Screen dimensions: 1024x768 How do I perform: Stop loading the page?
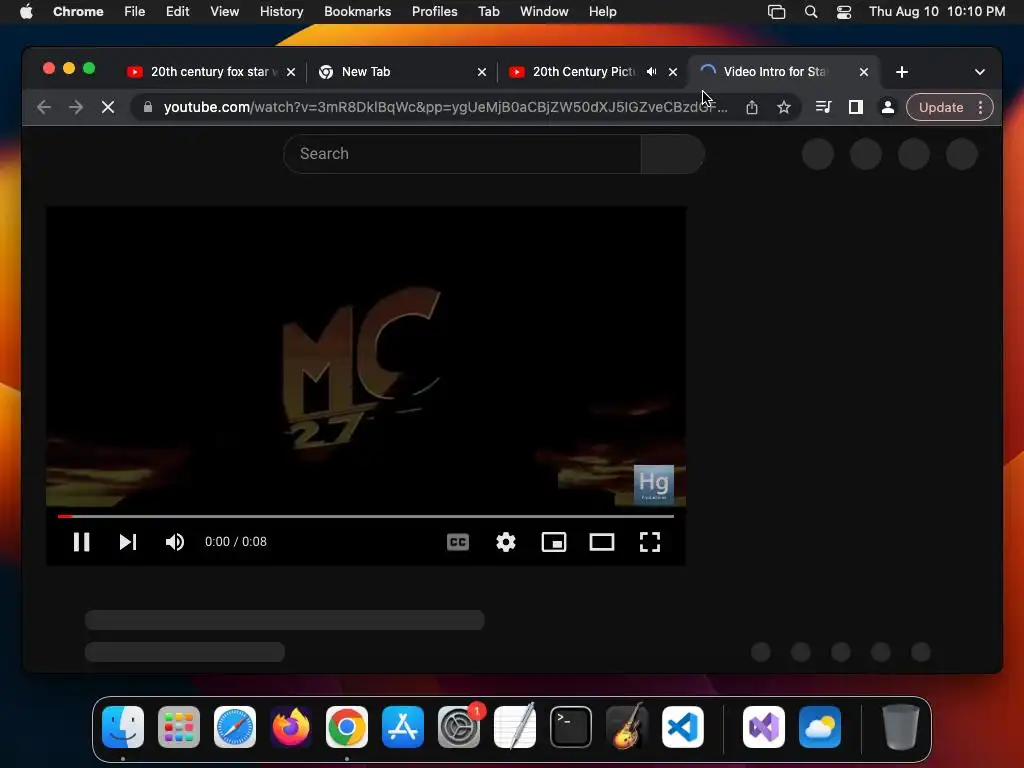pyautogui.click(x=108, y=107)
